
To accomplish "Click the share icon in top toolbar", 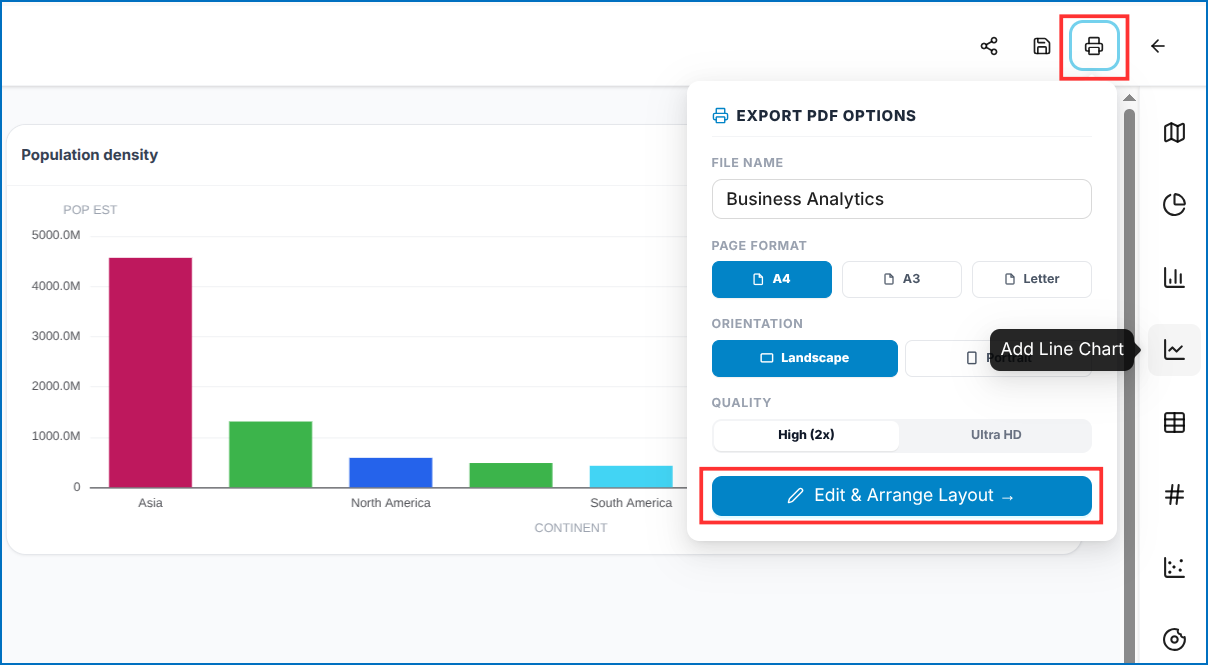I will [x=989, y=46].
